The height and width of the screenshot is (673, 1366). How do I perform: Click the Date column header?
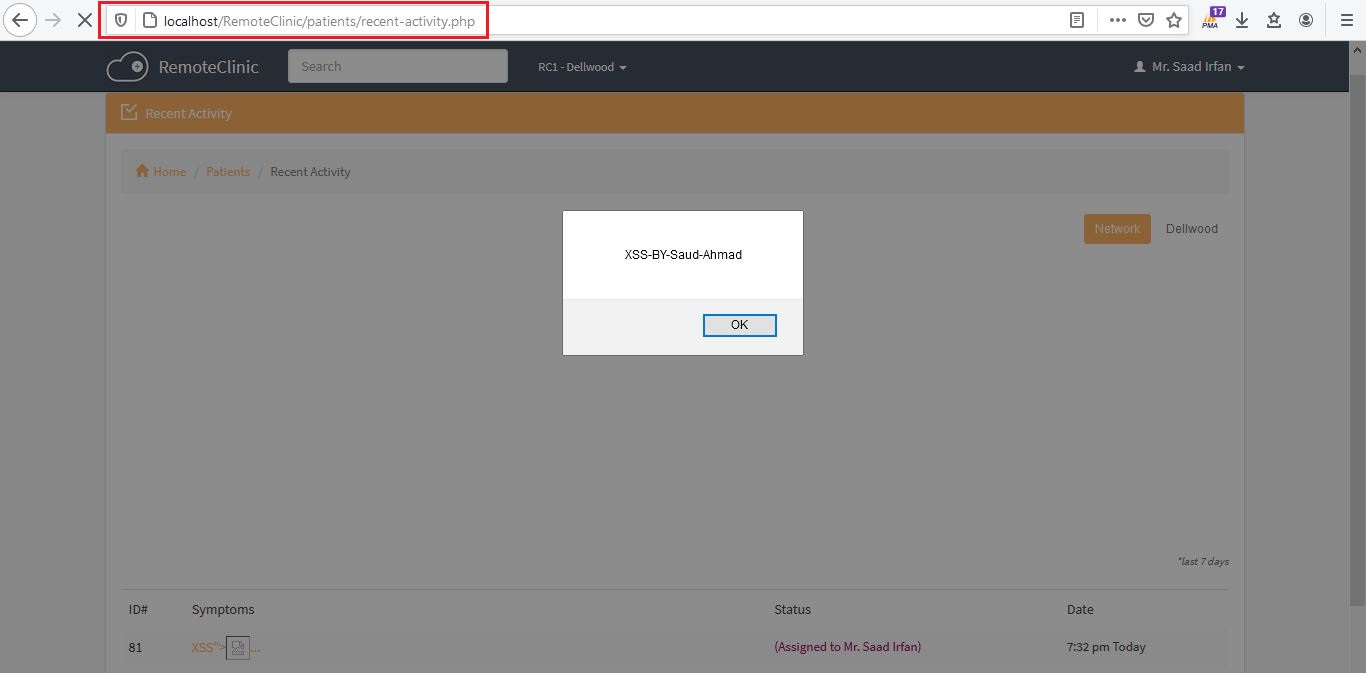pyautogui.click(x=1080, y=609)
